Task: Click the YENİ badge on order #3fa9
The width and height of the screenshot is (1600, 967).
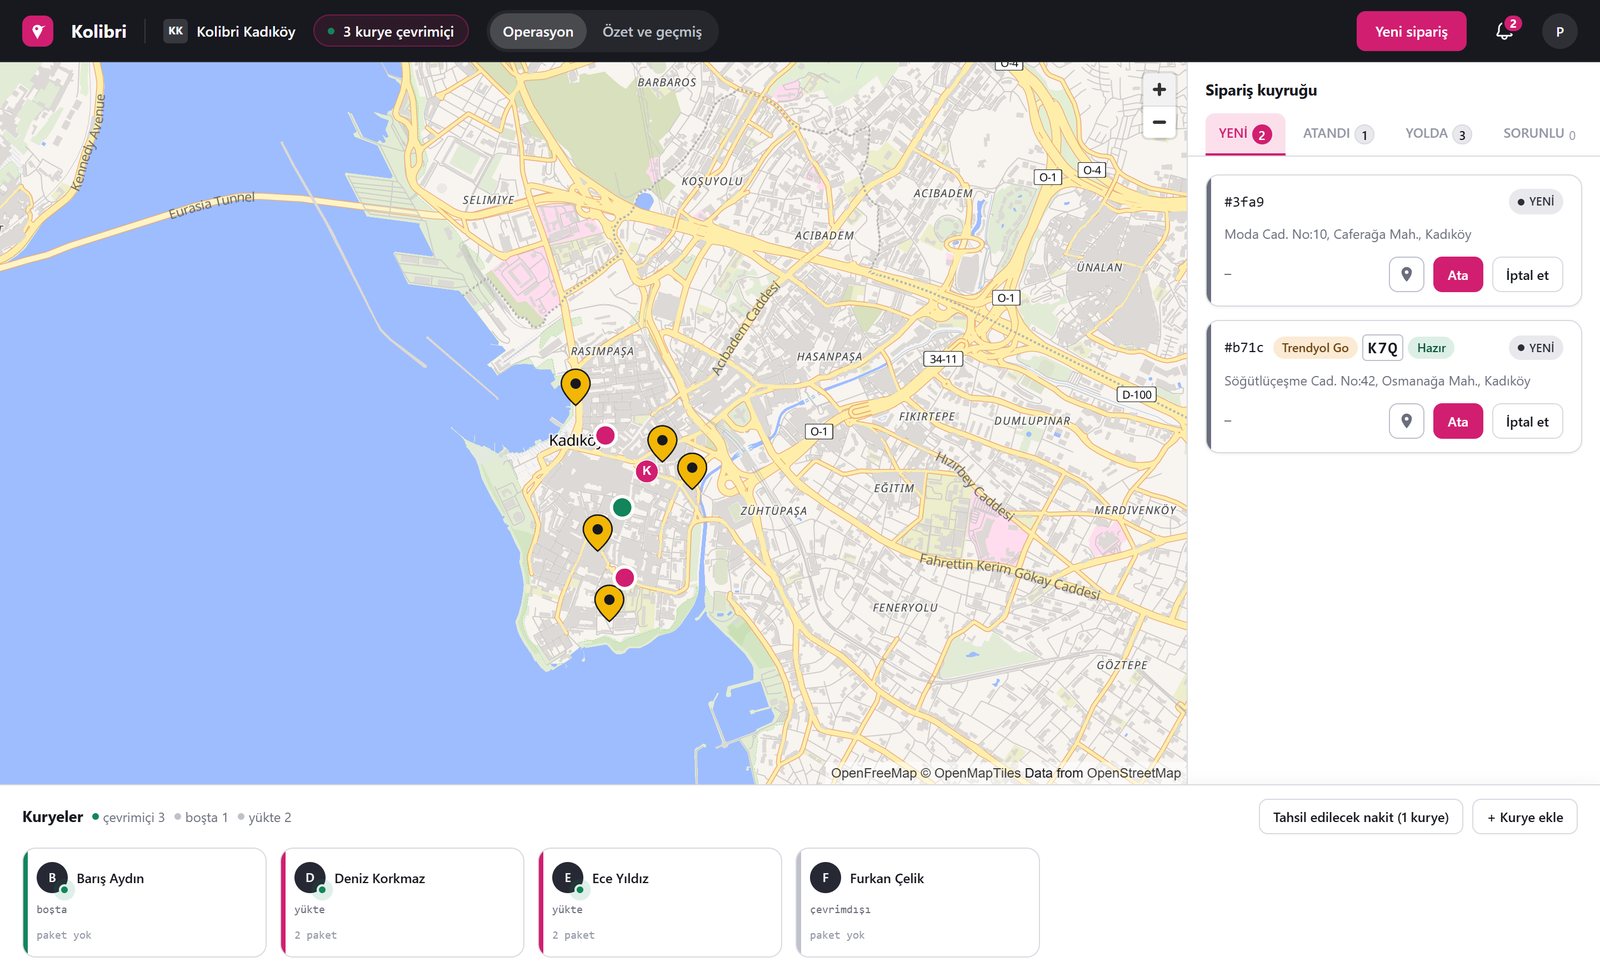Action: coord(1536,202)
